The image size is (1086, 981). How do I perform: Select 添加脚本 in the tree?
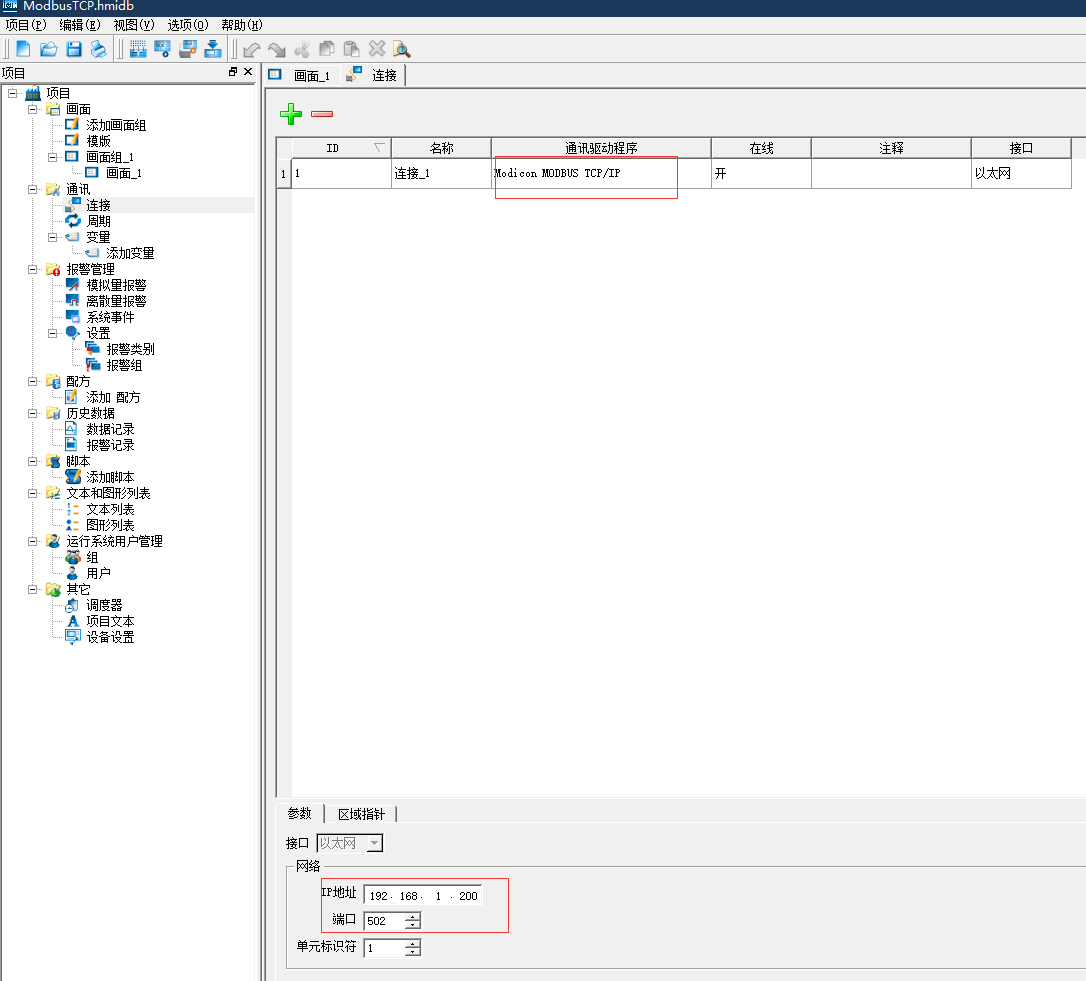point(110,477)
